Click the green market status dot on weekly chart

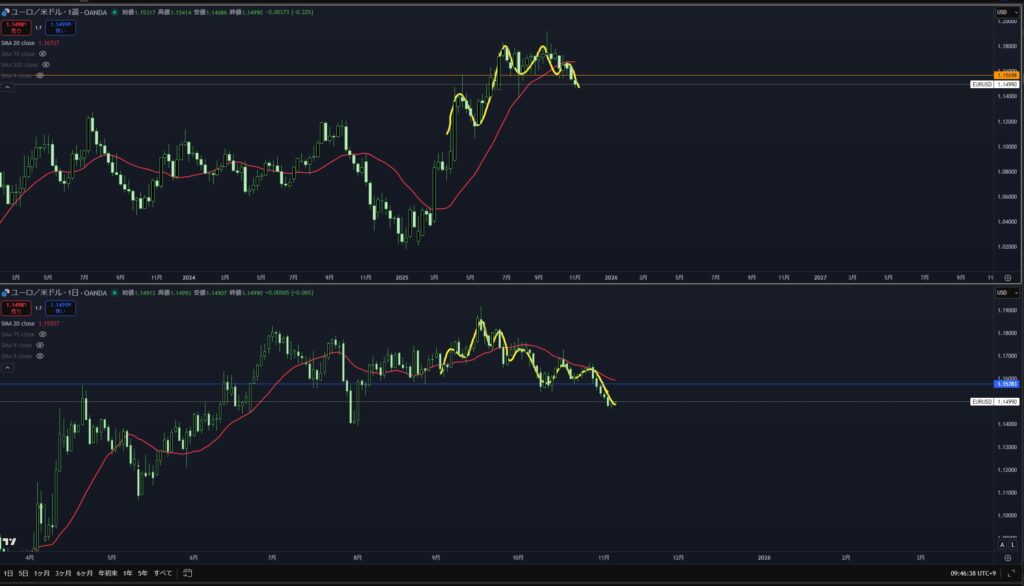coord(113,12)
